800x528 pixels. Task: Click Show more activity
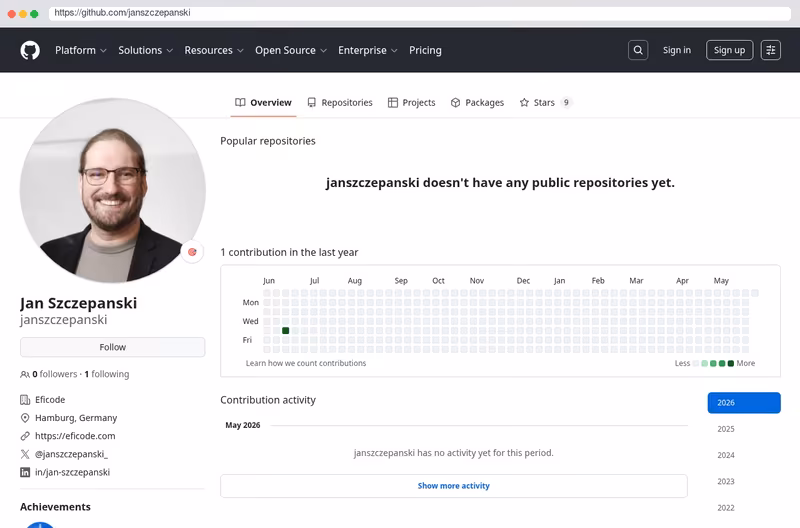[x=454, y=486]
